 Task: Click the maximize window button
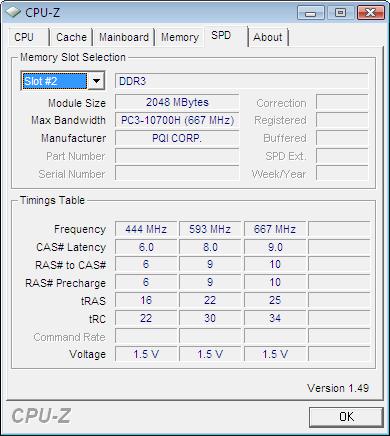coord(340,13)
